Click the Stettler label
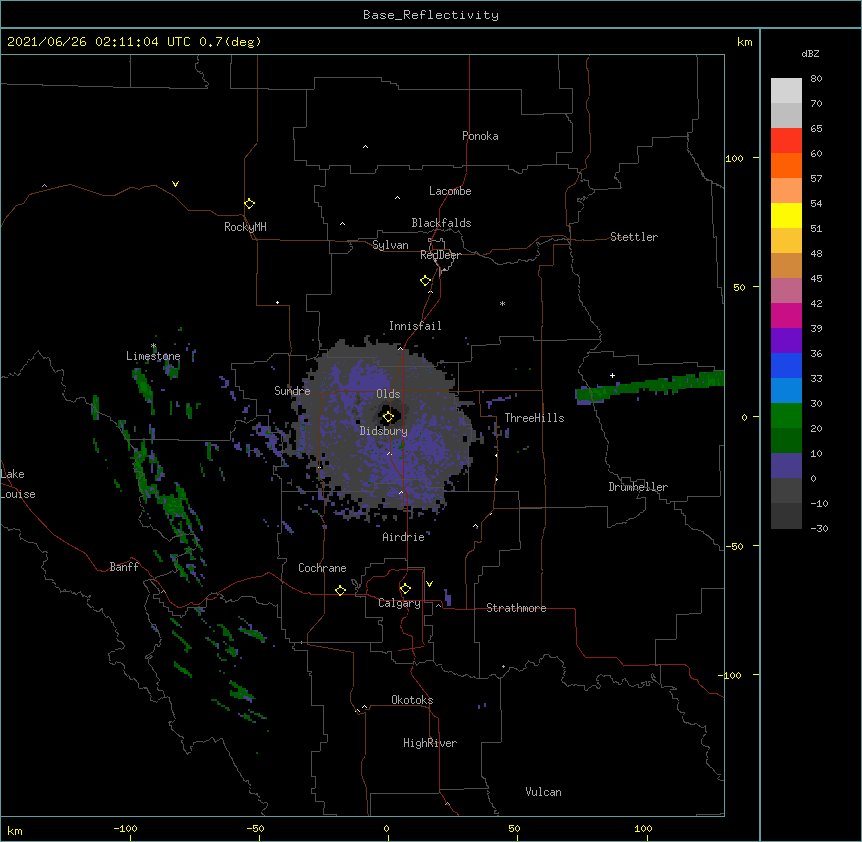 [x=634, y=237]
